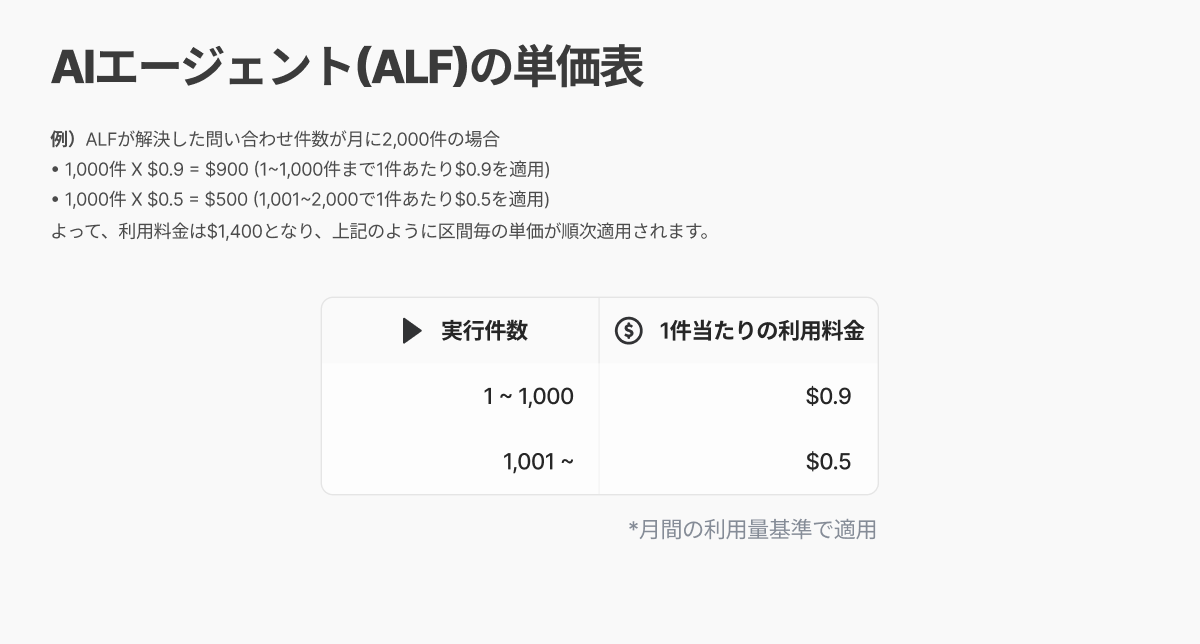Click the (1~1,000件まで1件あたり$0.9を適用) note
Viewport: 1200px width, 644px height.
coord(402,169)
